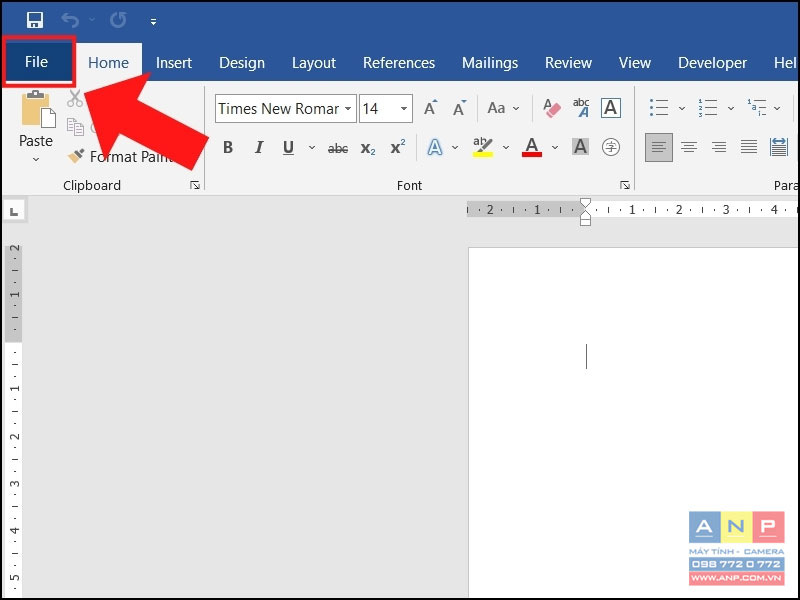Image resolution: width=800 pixels, height=600 pixels.
Task: Open the Review tab
Action: tap(568, 63)
